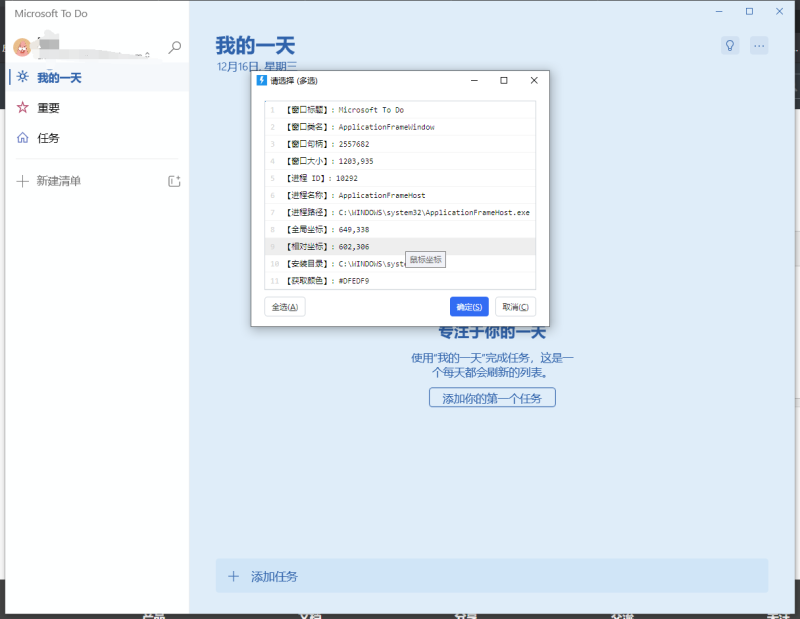Select the 安装目录 row in the list
The image size is (800, 619).
pyautogui.click(x=400, y=264)
